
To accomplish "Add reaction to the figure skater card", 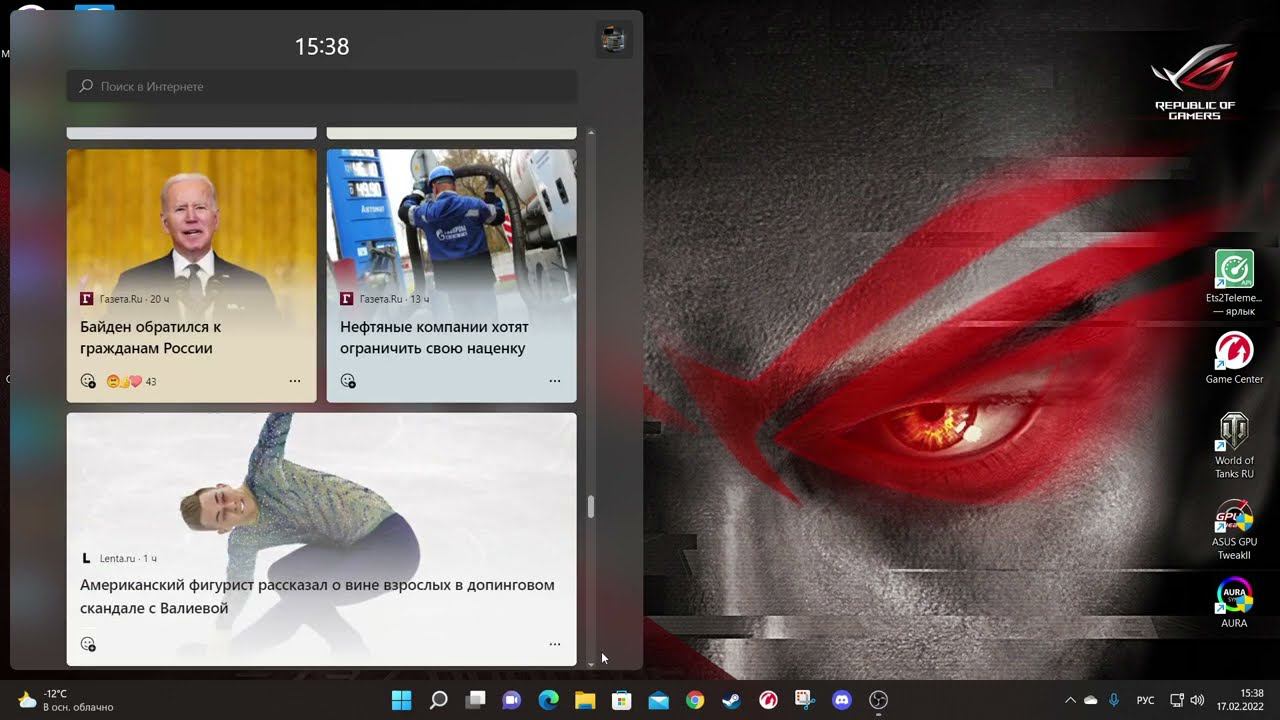I will coord(88,645).
